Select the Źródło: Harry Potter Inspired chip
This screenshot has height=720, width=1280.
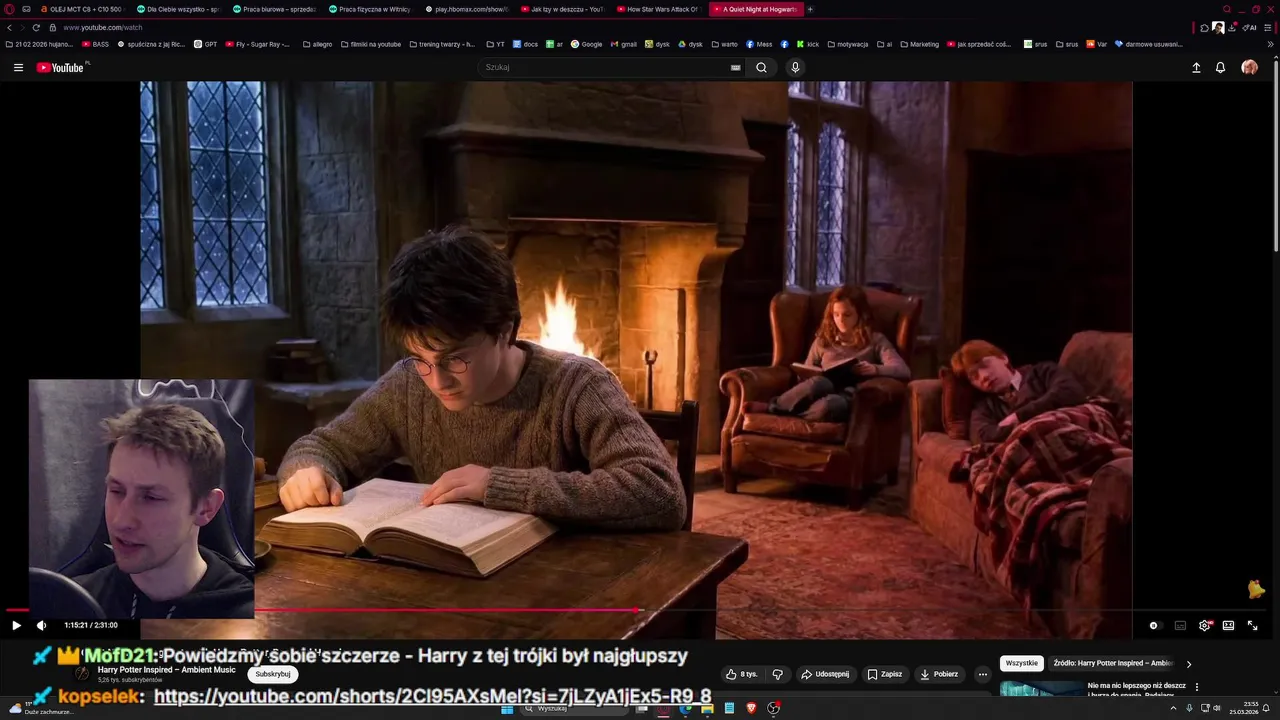point(1112,663)
